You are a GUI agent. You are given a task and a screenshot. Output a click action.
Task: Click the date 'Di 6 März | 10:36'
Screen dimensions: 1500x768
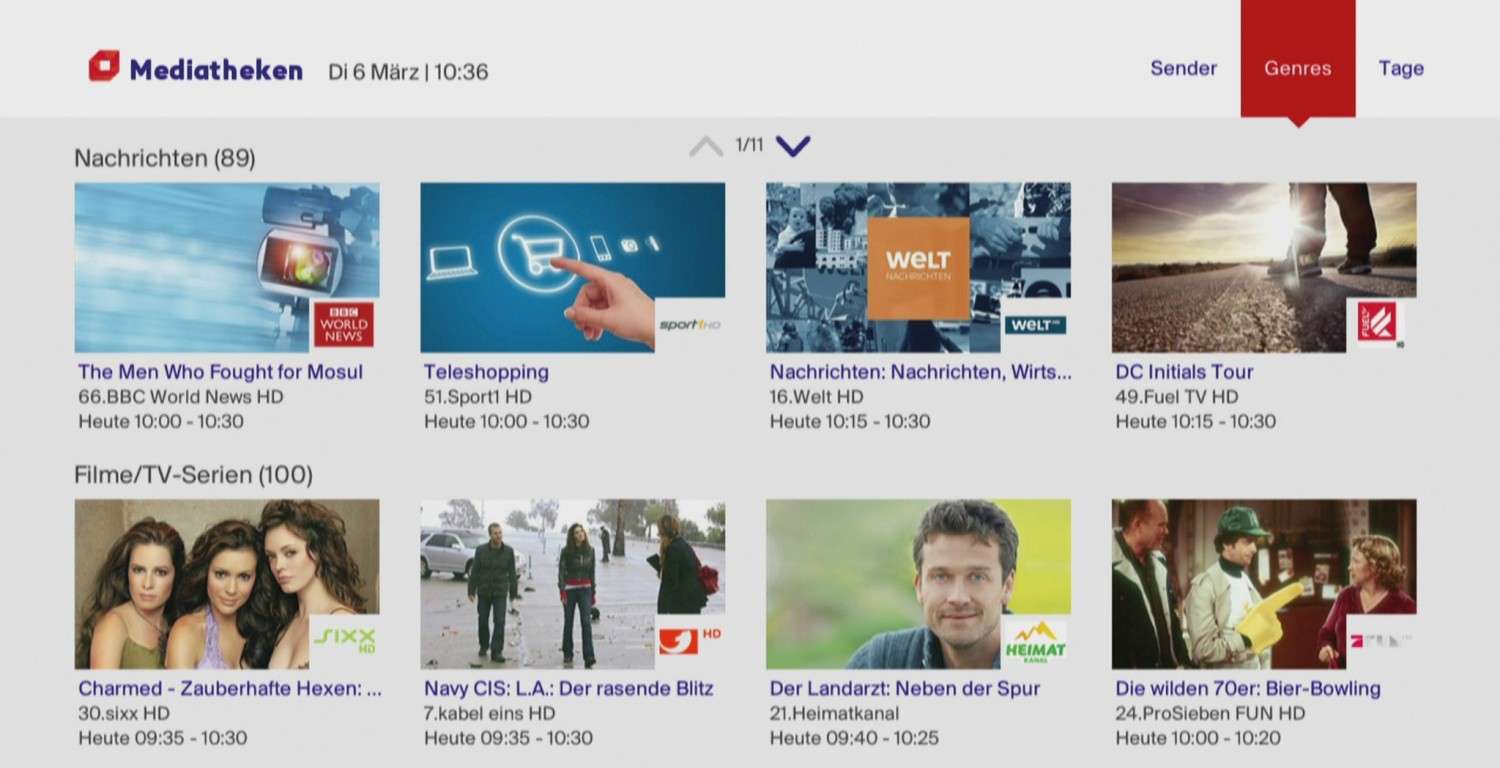408,72
